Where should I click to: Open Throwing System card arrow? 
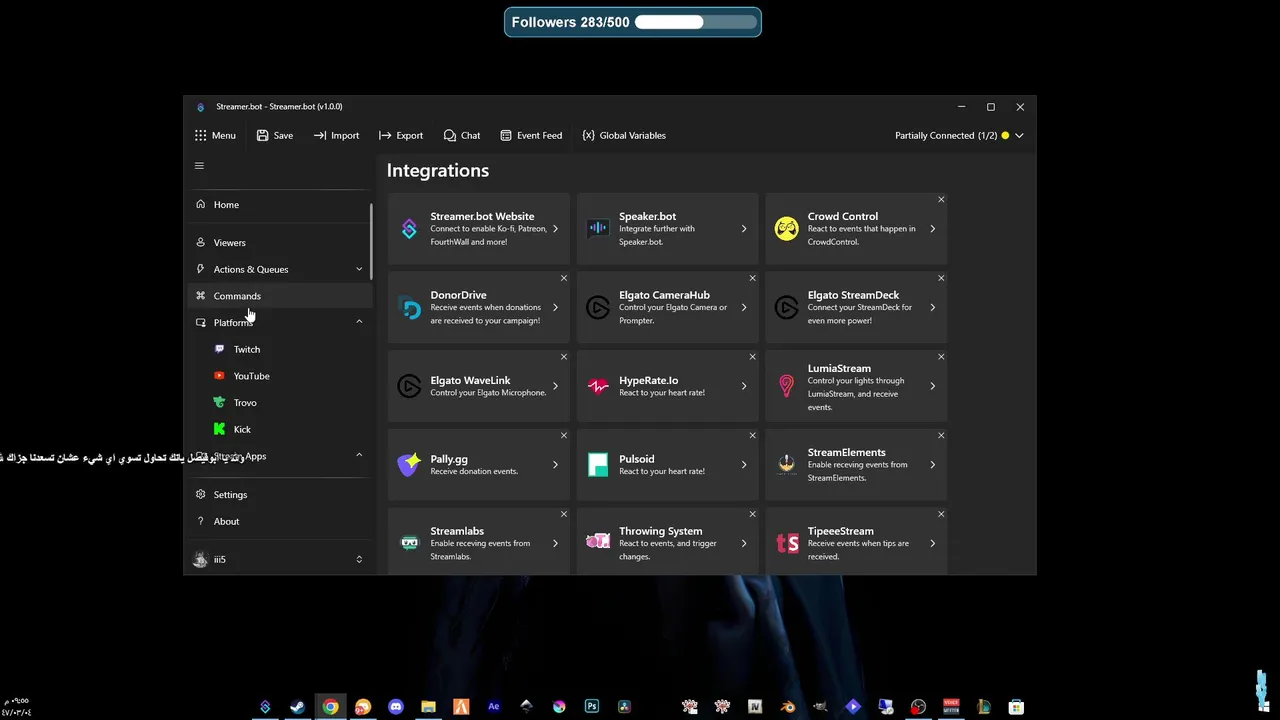point(744,543)
